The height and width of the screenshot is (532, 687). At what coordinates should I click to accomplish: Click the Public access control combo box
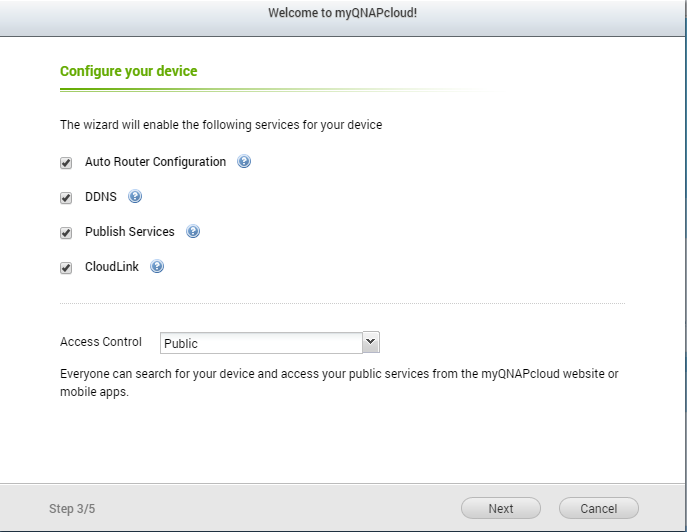tap(270, 343)
